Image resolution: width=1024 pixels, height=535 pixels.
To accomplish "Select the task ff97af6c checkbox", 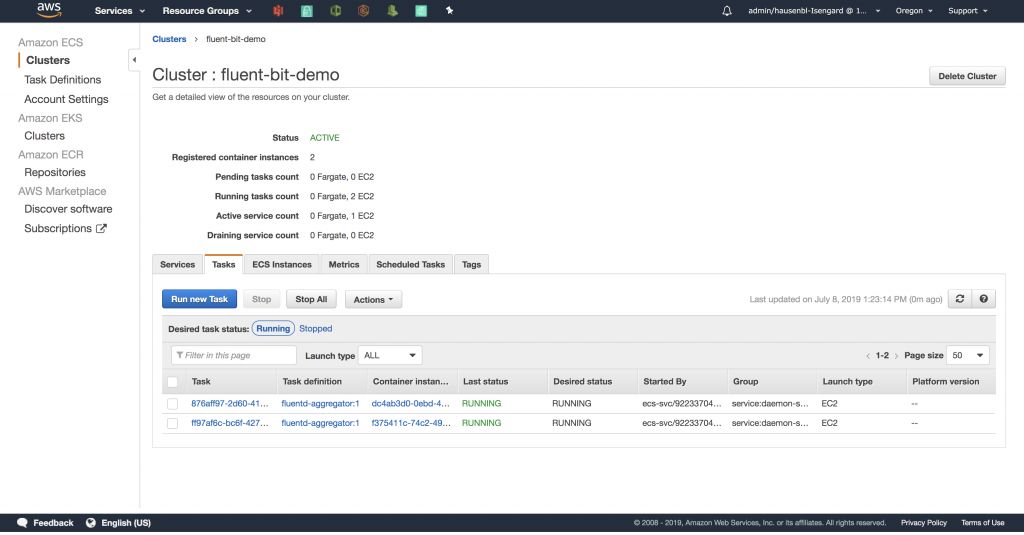I will [x=172, y=423].
